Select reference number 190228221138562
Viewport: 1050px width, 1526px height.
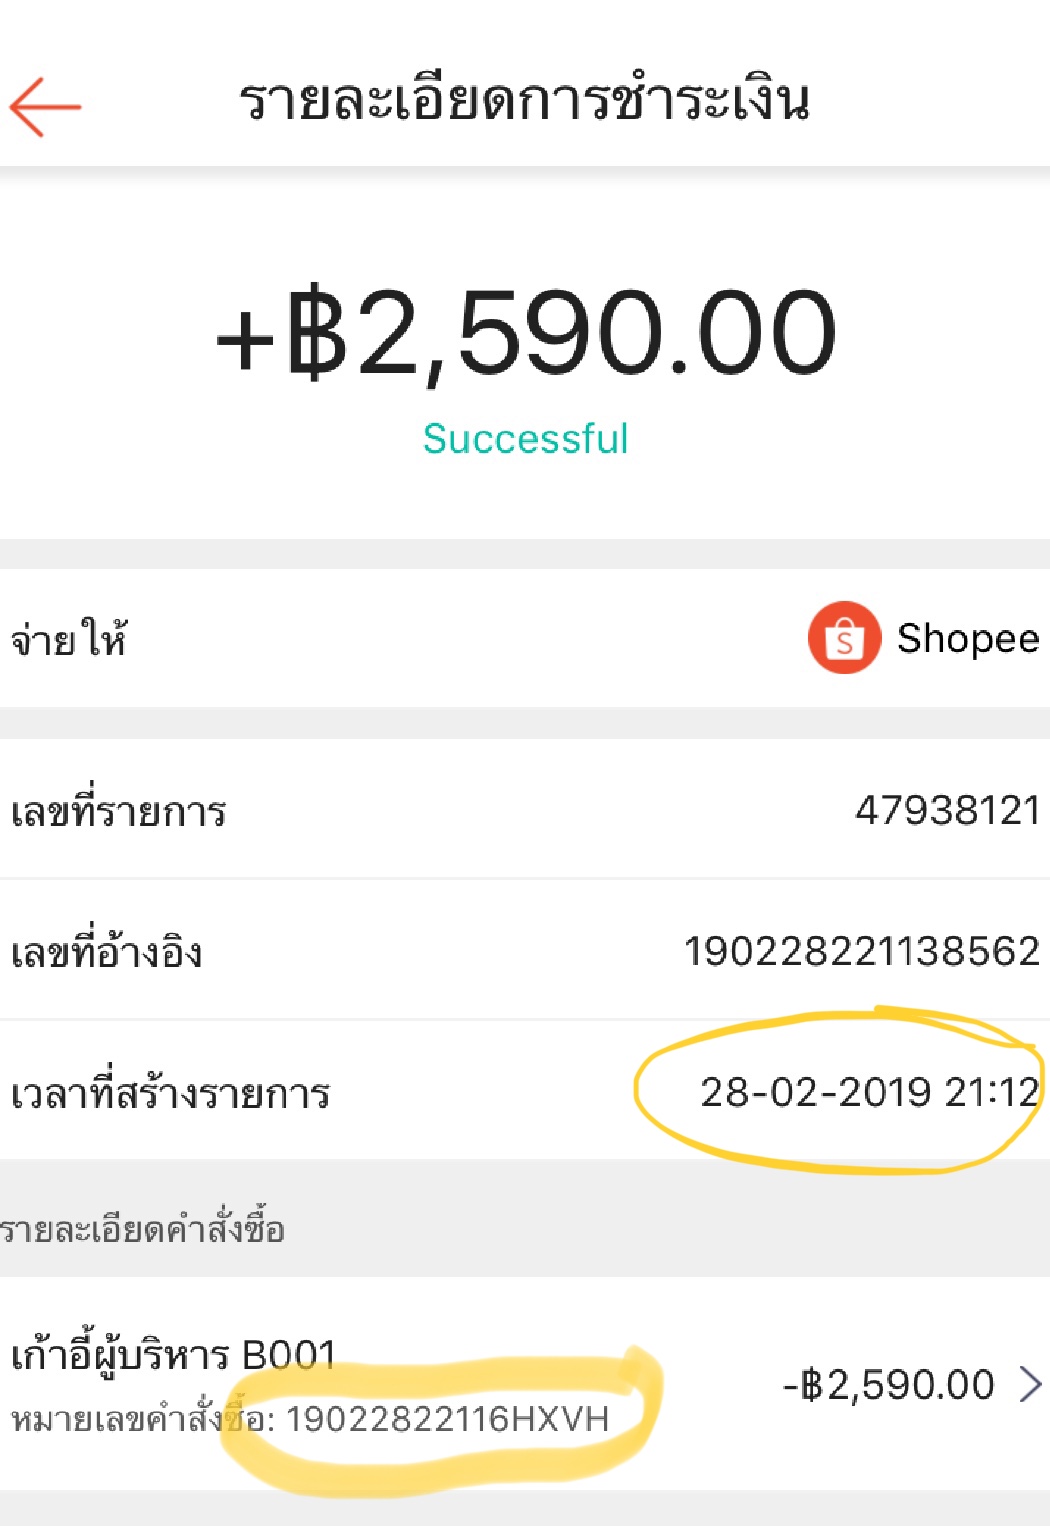[x=861, y=951]
